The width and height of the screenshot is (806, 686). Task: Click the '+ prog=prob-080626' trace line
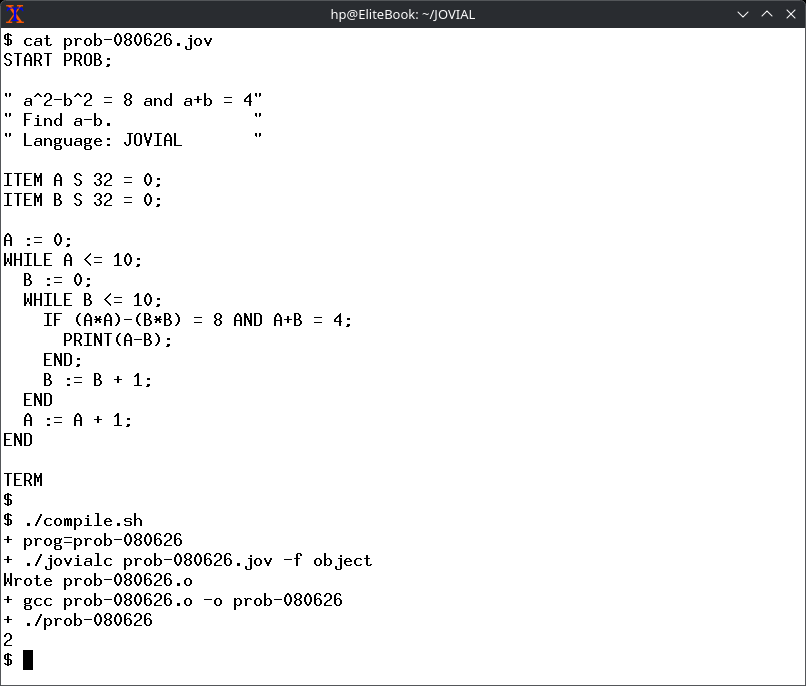(93, 541)
